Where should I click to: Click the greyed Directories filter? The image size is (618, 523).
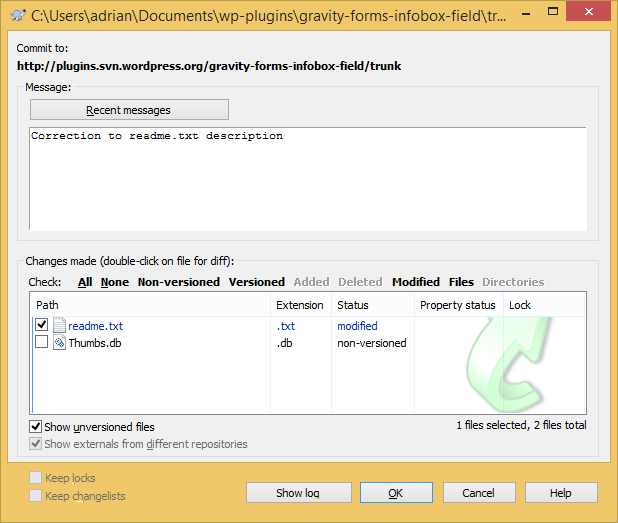pos(513,282)
